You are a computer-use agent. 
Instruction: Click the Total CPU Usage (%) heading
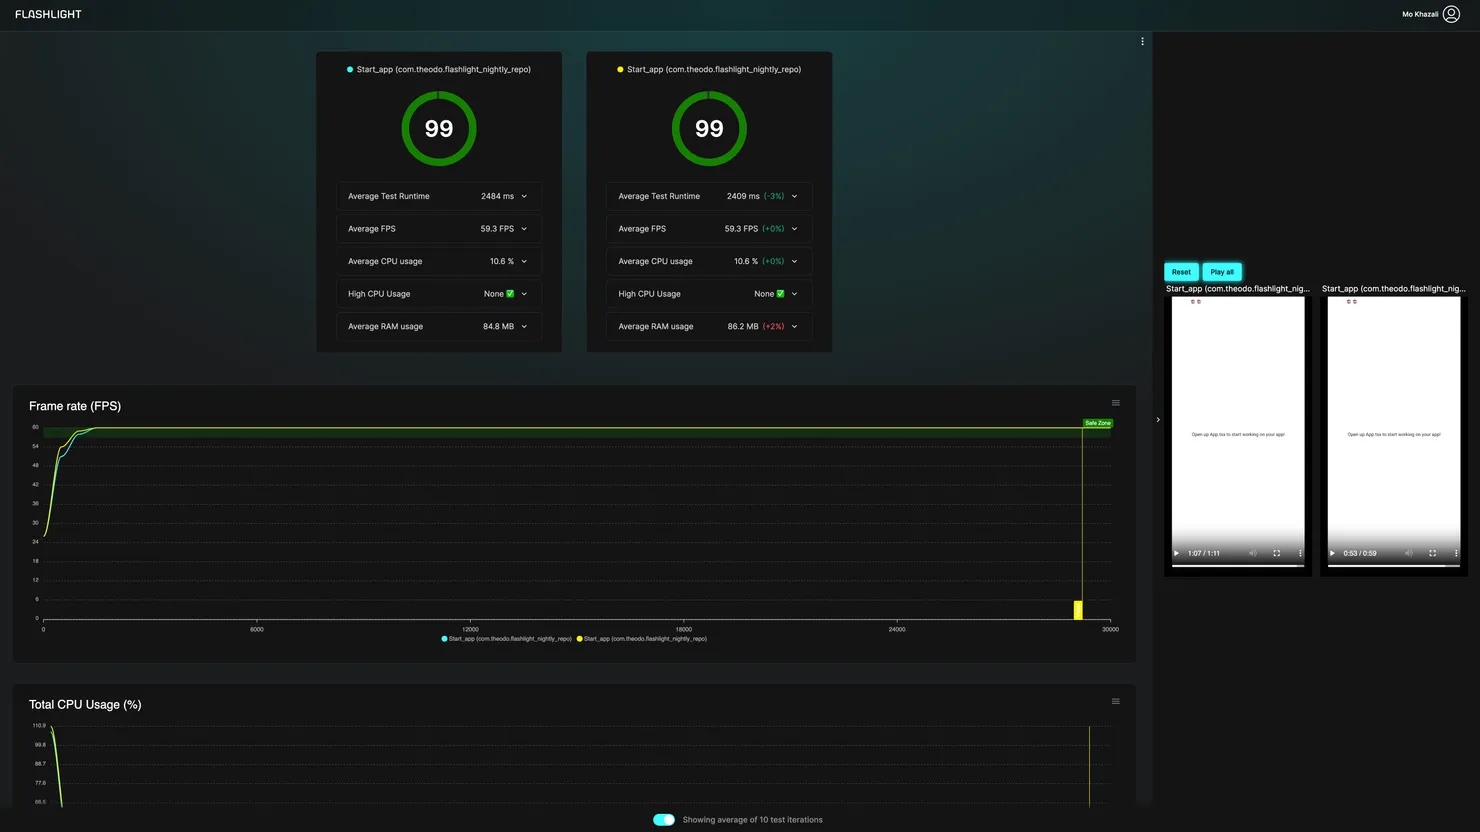tap(85, 705)
